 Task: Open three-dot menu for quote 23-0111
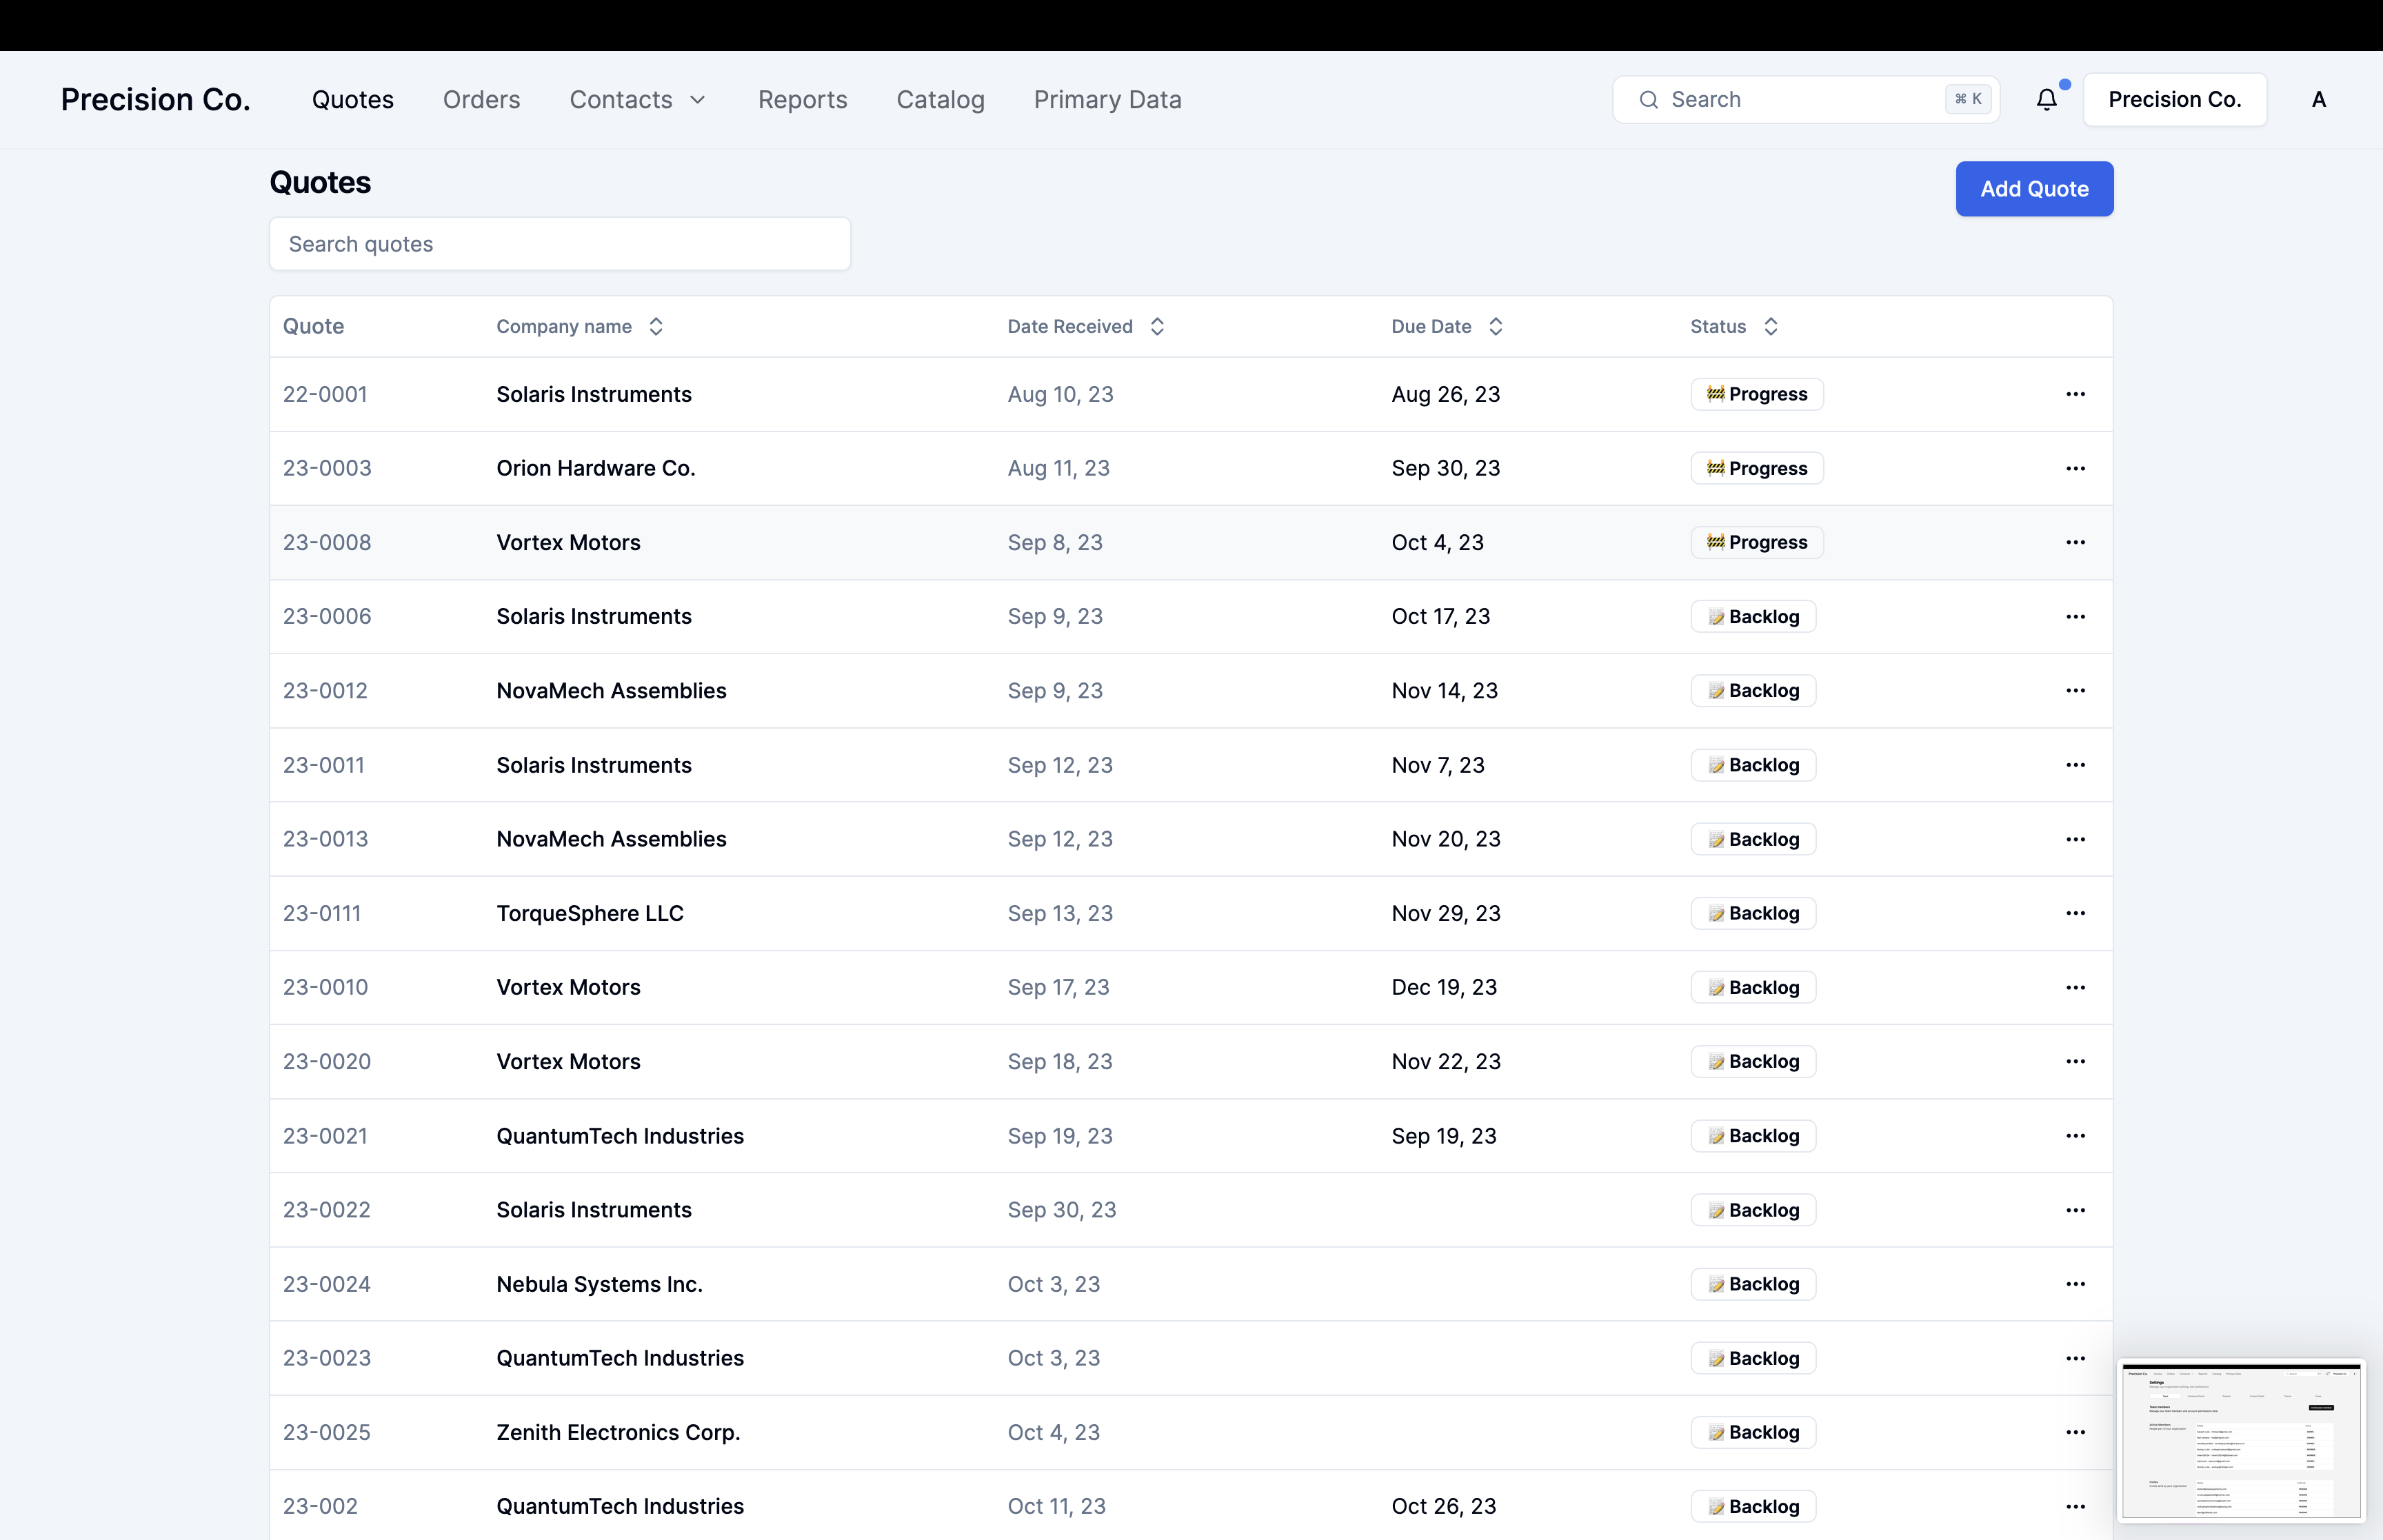(2075, 913)
